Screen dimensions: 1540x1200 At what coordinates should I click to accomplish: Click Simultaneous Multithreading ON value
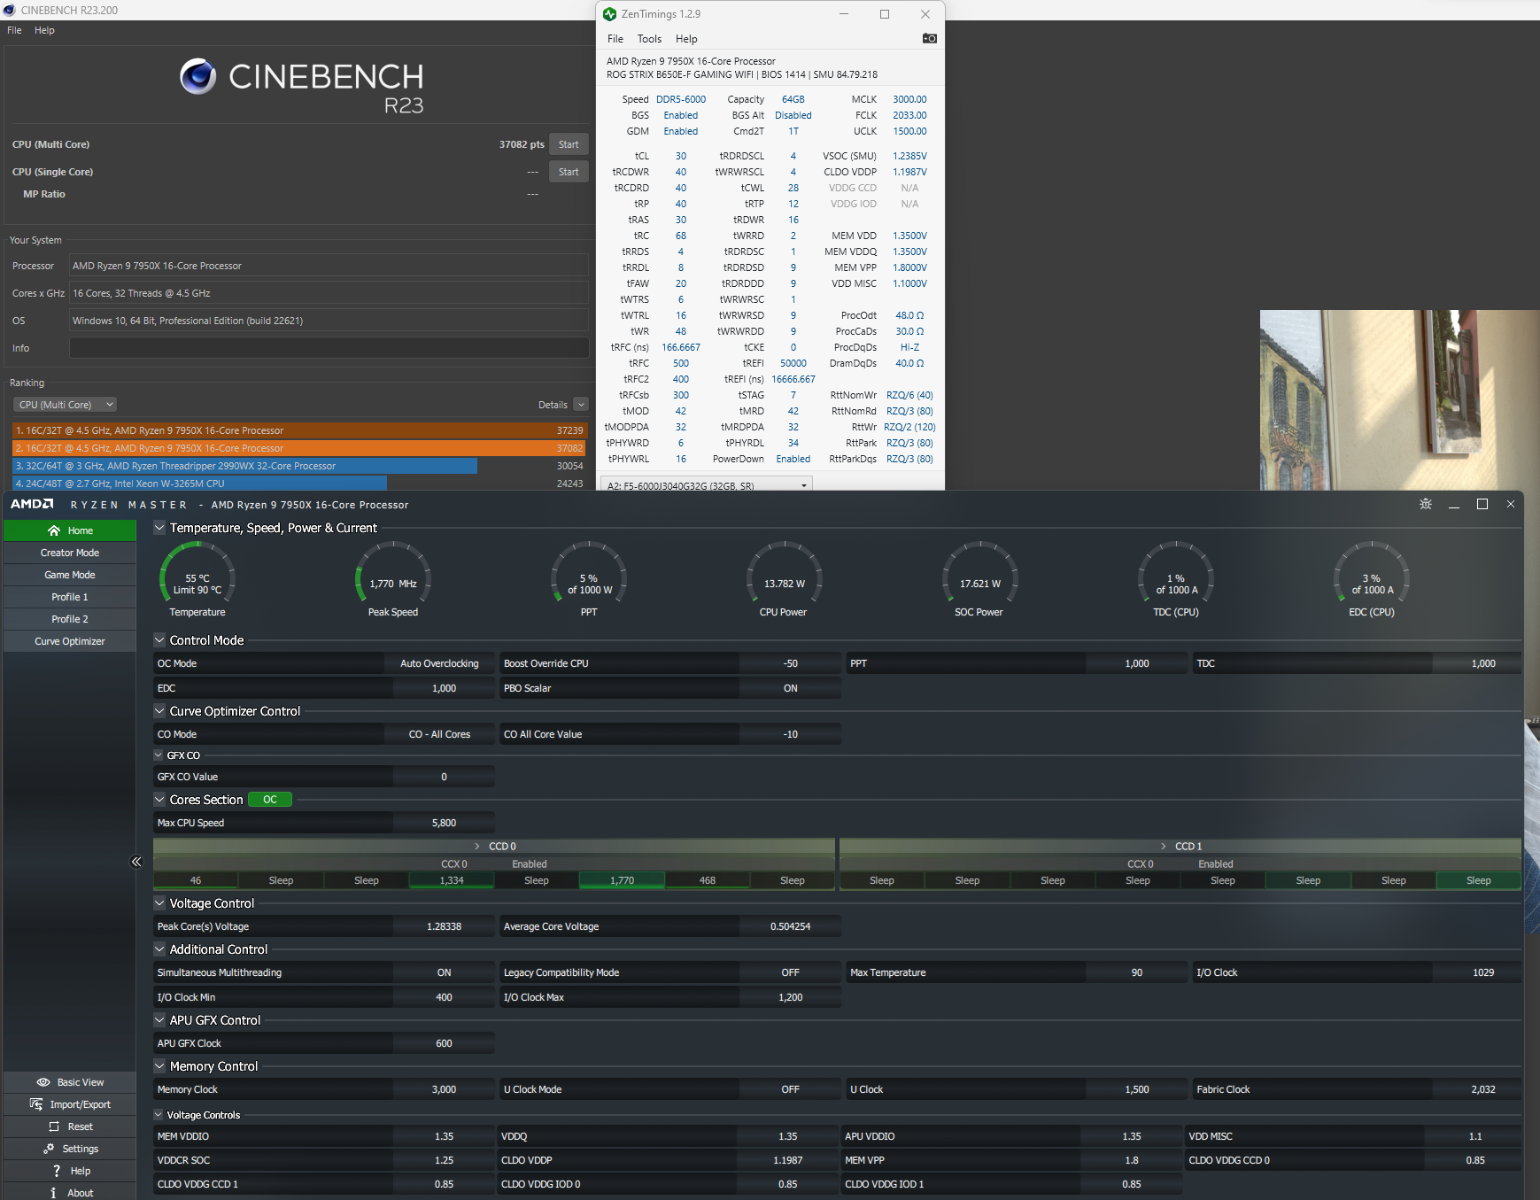[x=444, y=972]
